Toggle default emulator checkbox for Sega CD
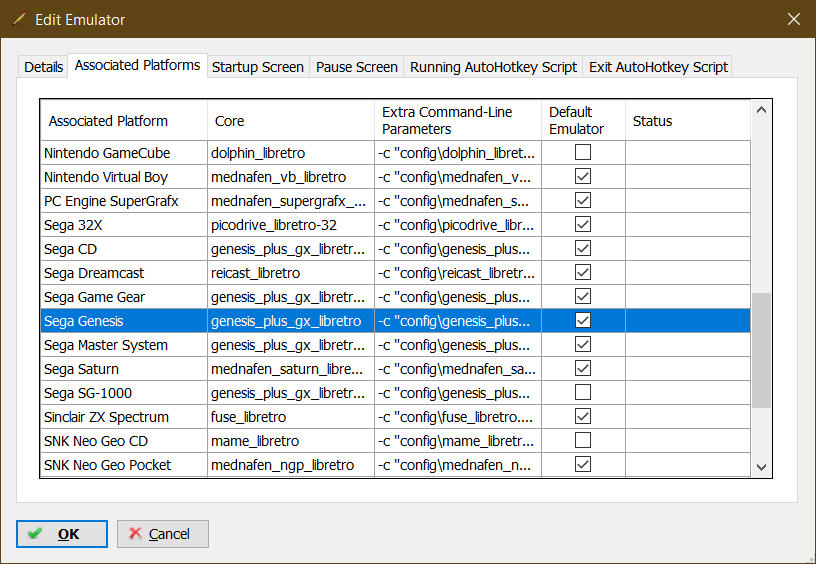 [583, 248]
